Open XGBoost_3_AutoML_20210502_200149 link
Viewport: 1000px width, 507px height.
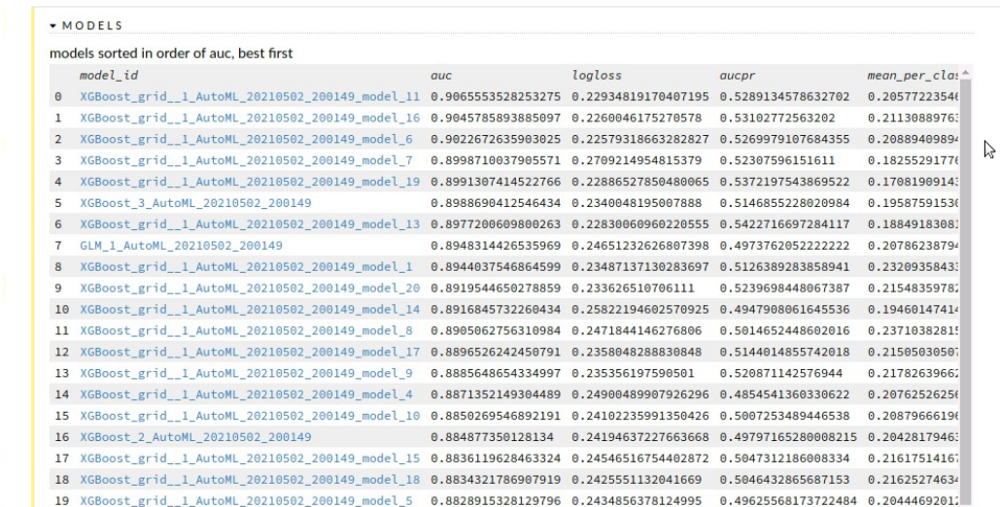coord(196,203)
